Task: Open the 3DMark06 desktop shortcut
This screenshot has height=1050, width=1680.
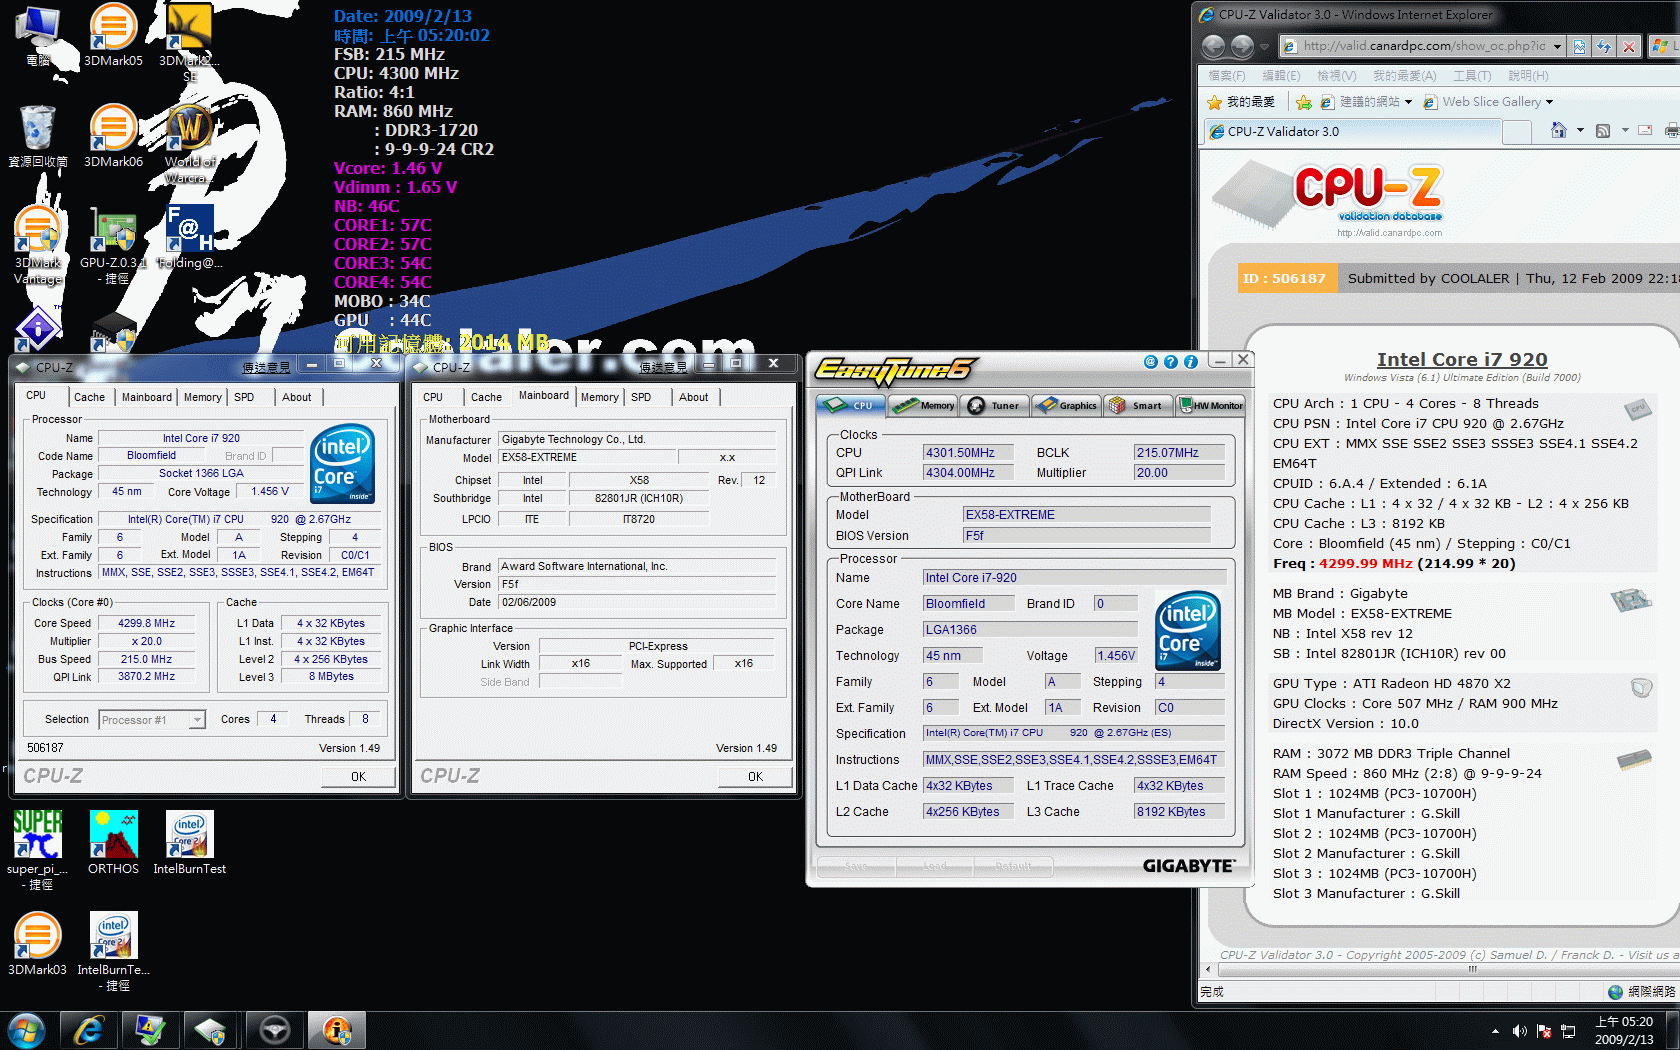Action: pos(113,135)
